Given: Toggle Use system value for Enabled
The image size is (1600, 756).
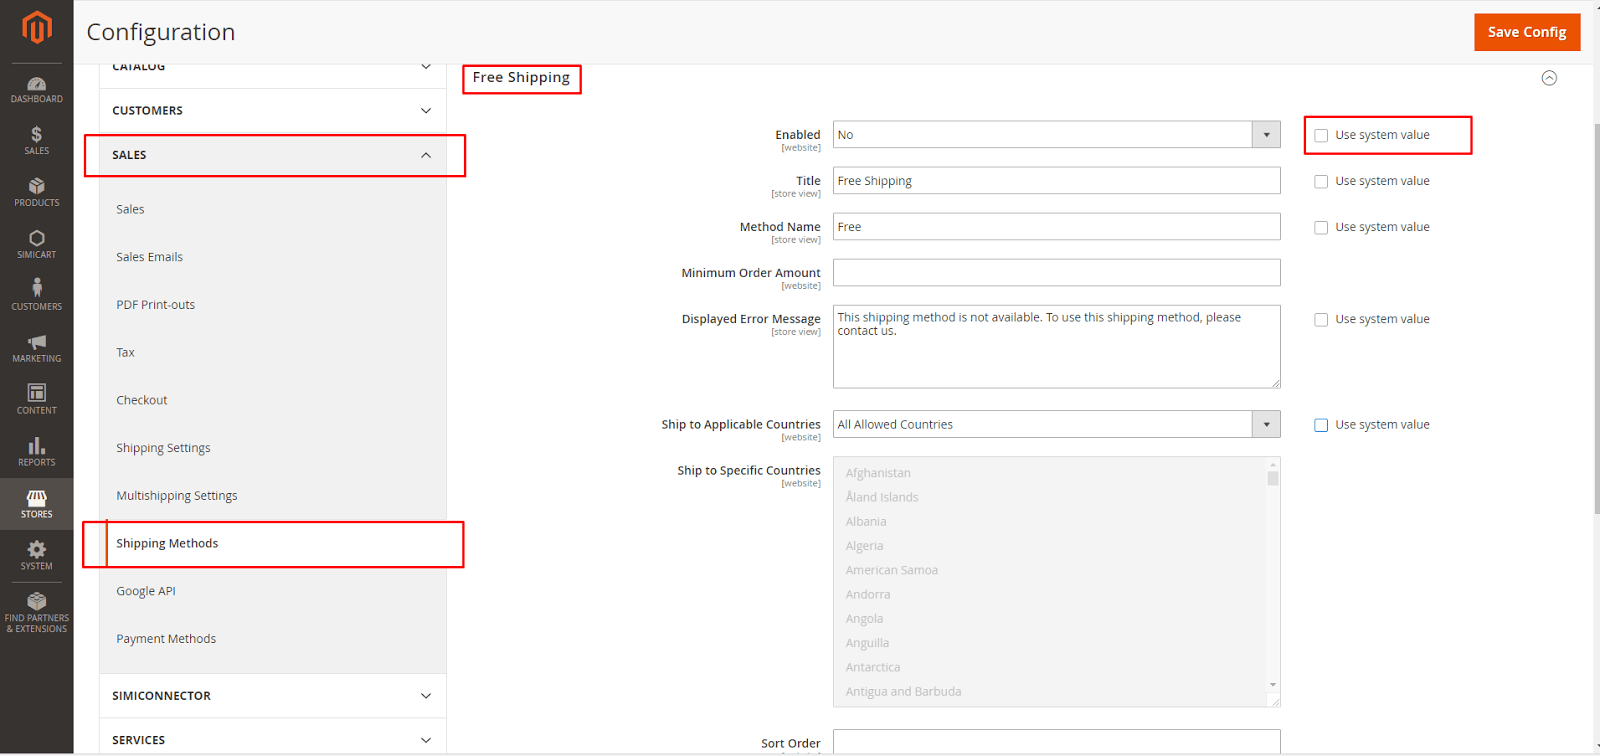Looking at the screenshot, I should coord(1321,135).
